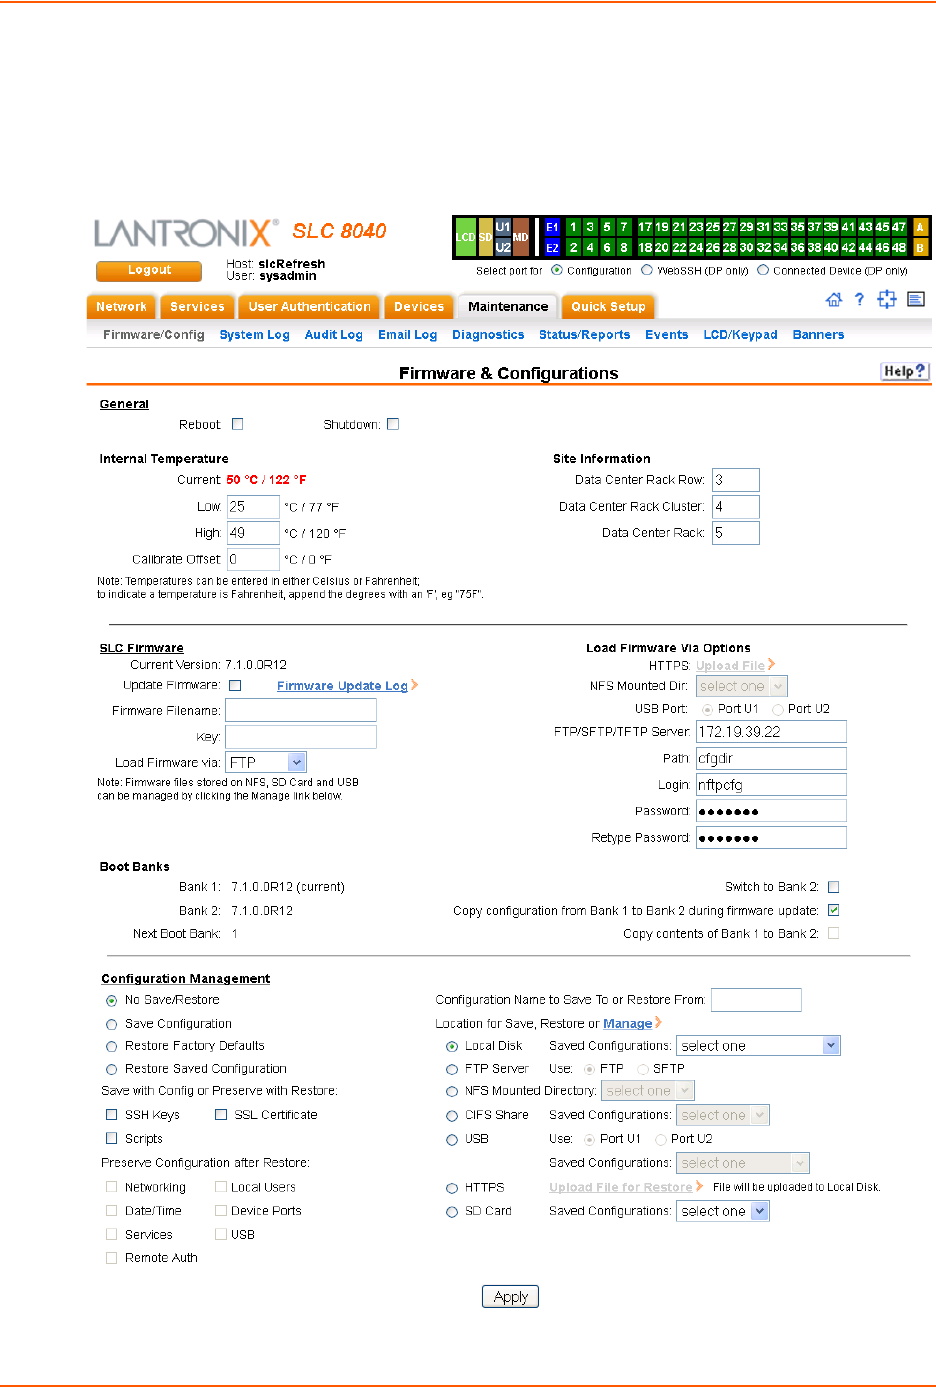The width and height of the screenshot is (936, 1388).
Task: Open the LCD/Keypad submenu link
Action: pyautogui.click(x=740, y=335)
